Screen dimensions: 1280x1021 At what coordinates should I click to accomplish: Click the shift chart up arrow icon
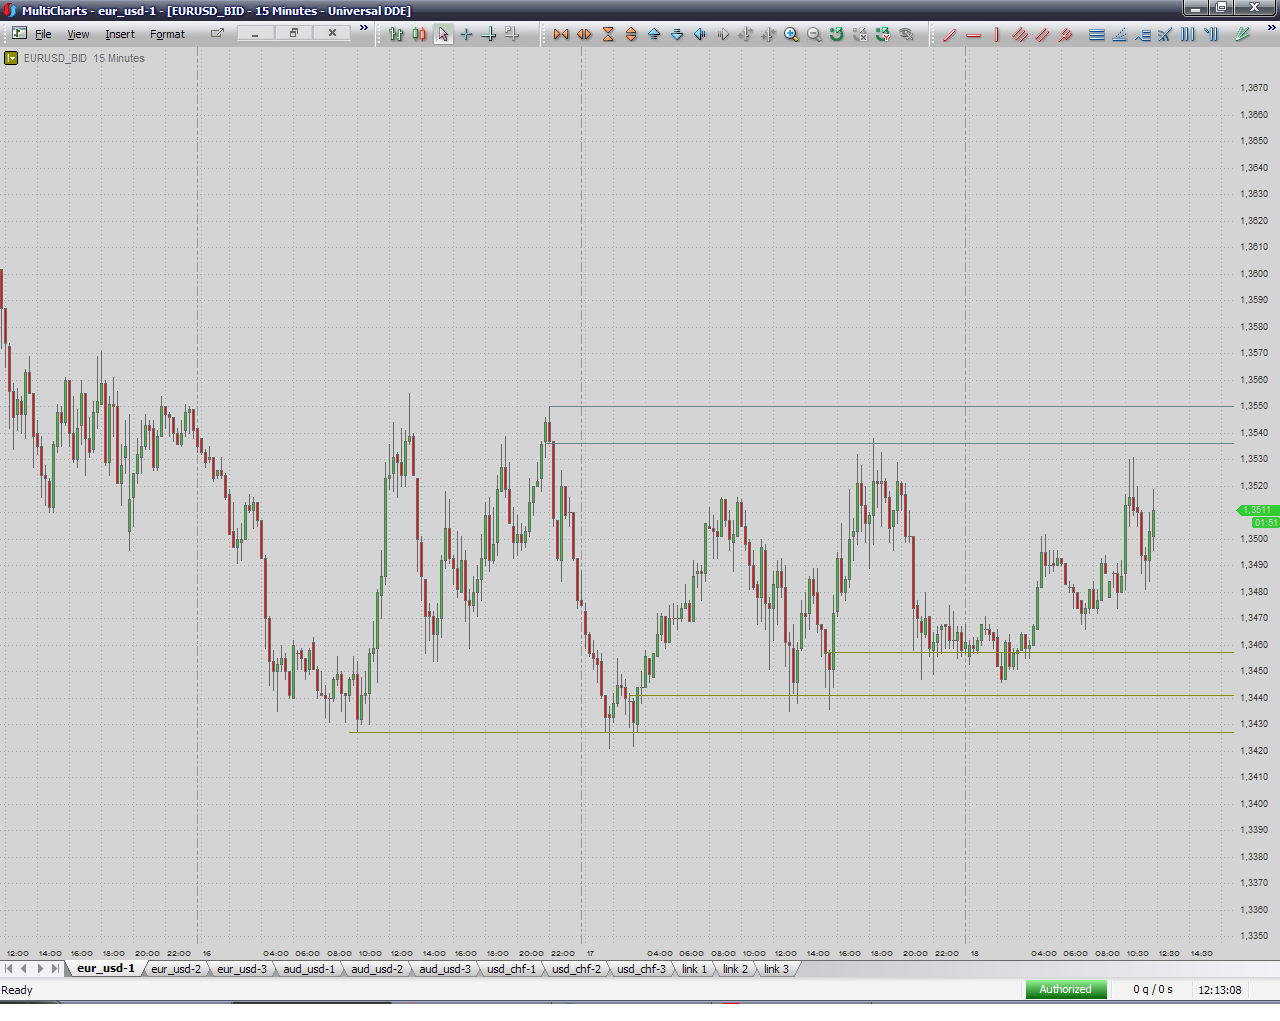[x=654, y=34]
